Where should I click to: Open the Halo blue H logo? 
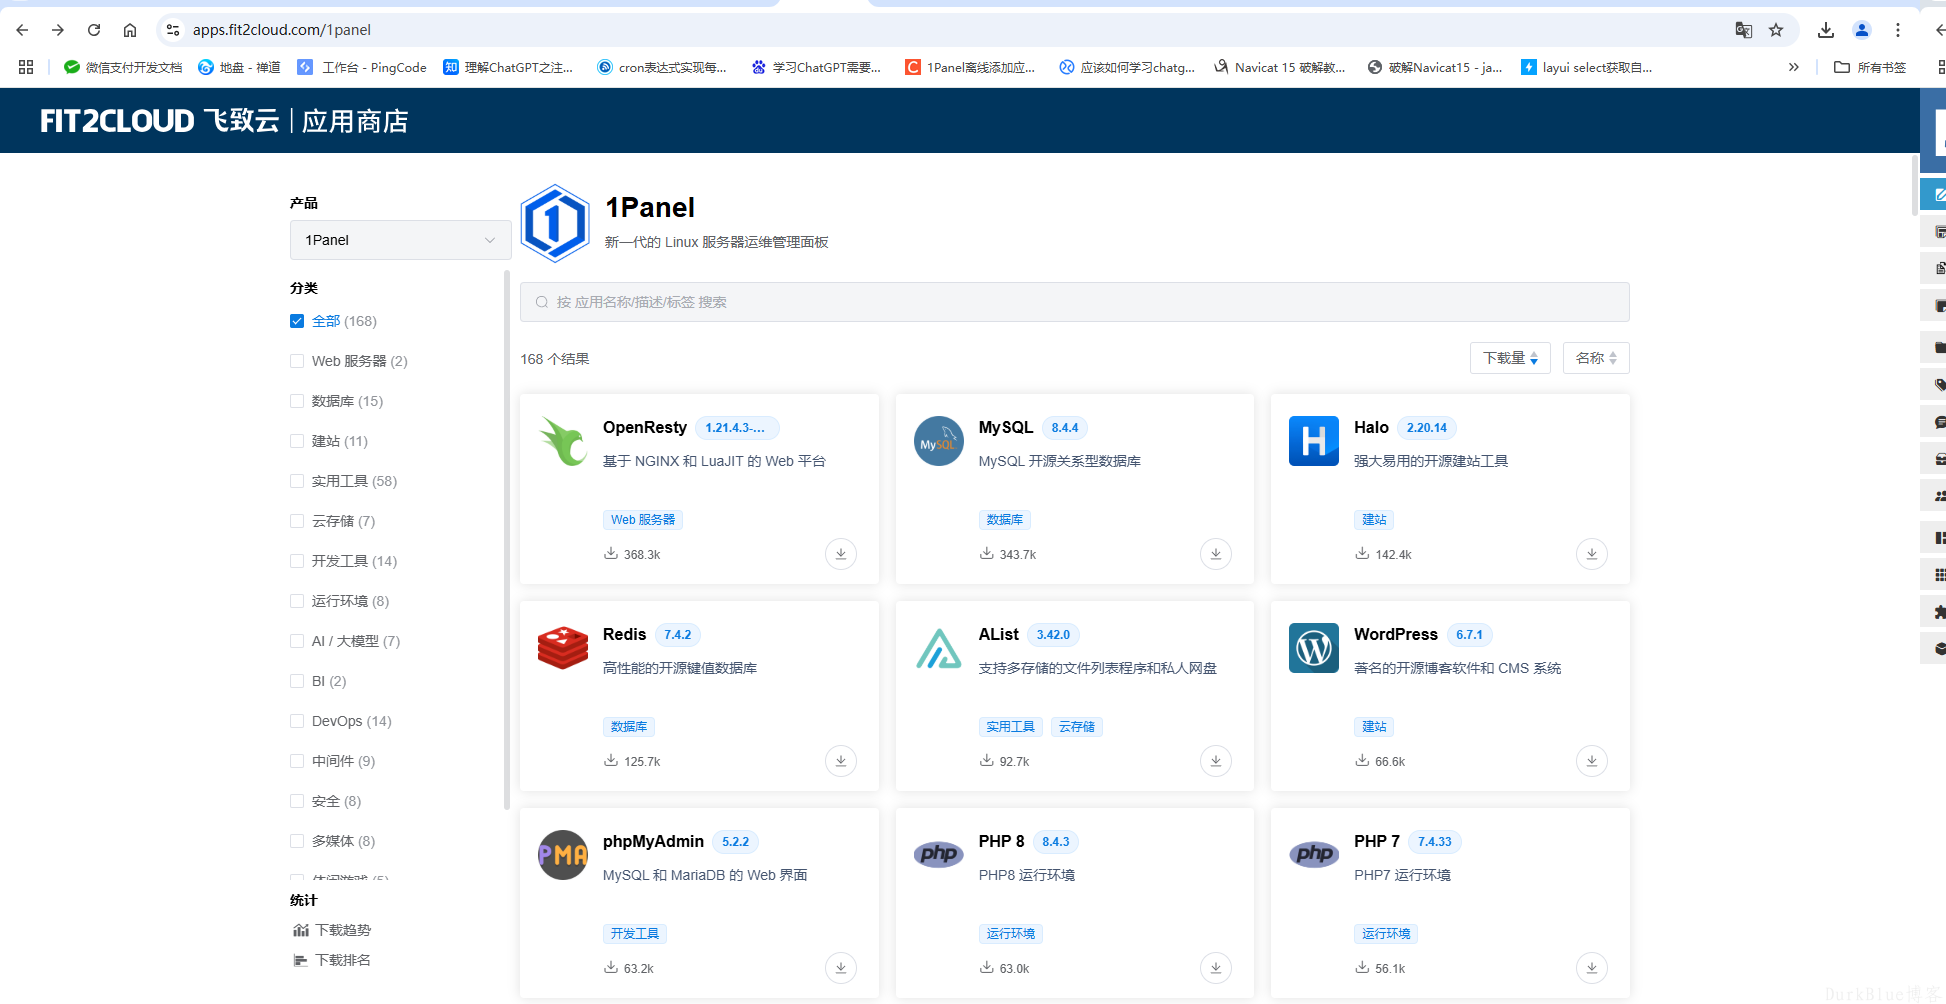pyautogui.click(x=1314, y=441)
